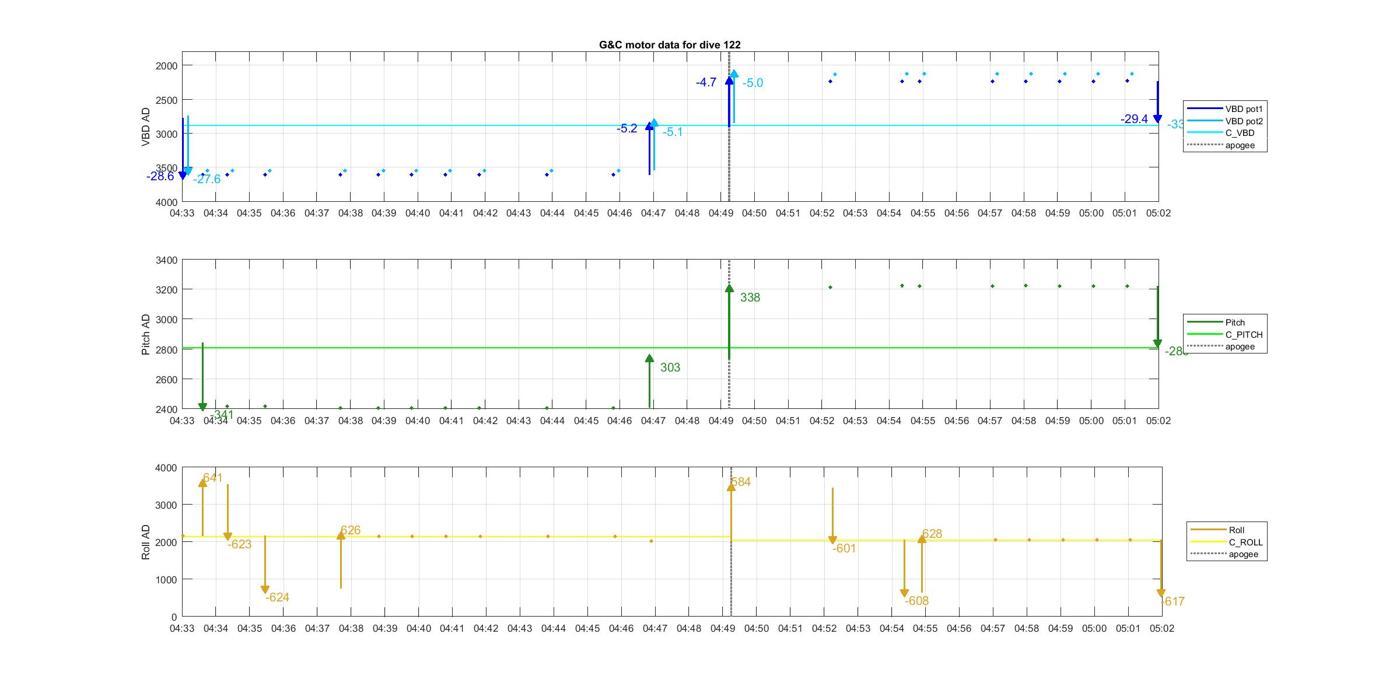Viewport: 1400px width, 693px height.
Task: Click the "626" roll data label
Action: tap(350, 531)
